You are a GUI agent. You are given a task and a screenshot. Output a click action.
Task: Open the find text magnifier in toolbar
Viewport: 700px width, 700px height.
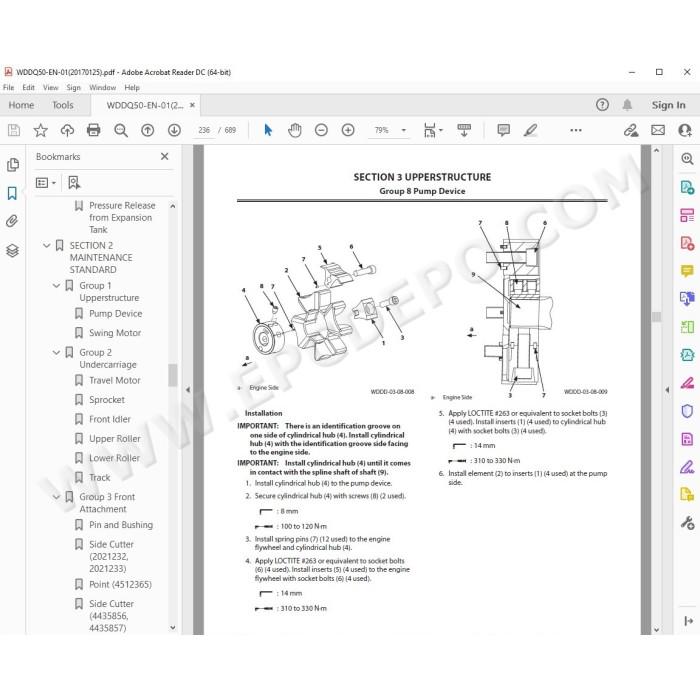121,130
